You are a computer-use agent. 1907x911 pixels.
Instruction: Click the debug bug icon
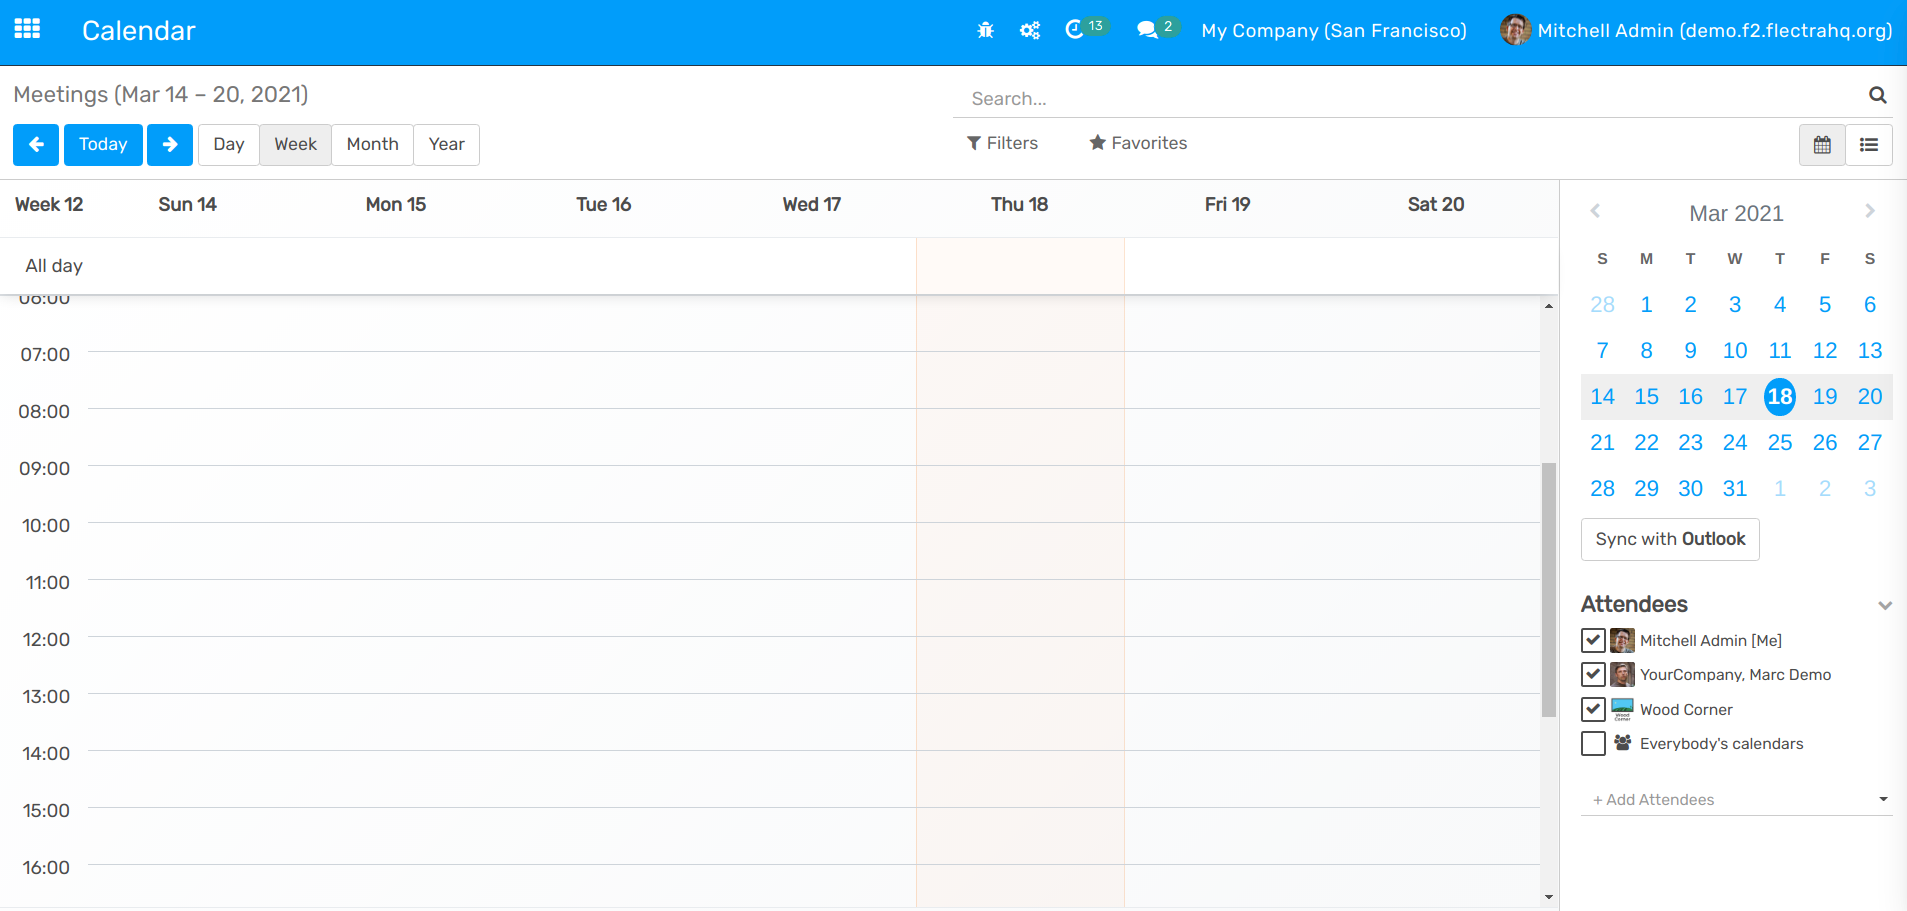tap(985, 30)
